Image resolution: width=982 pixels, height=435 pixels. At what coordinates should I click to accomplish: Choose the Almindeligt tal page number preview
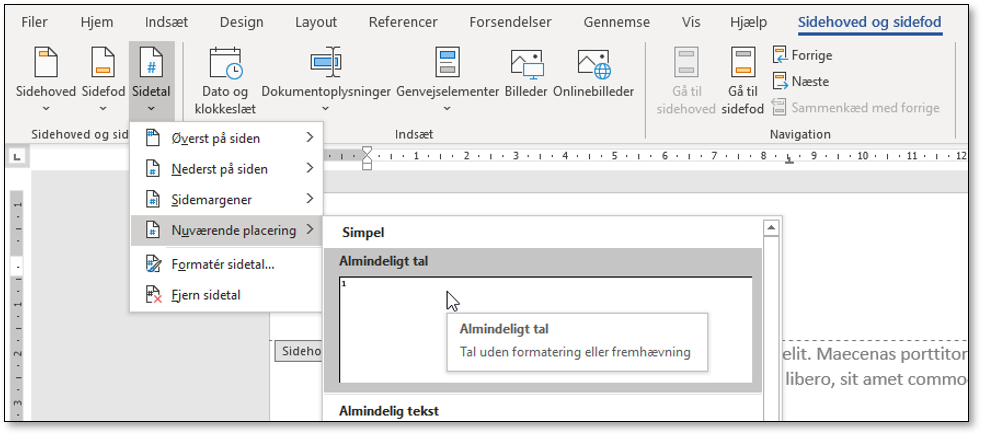(545, 329)
